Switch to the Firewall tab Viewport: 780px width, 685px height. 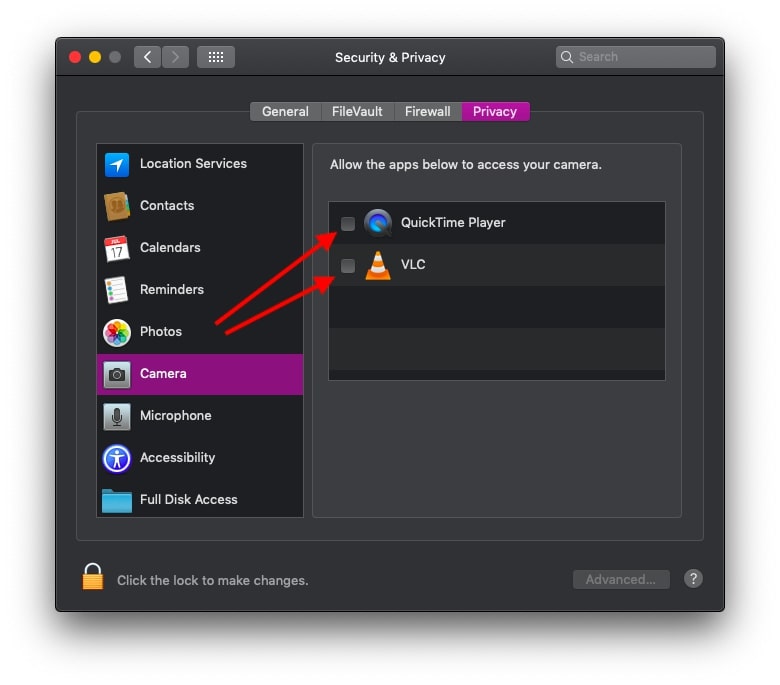tap(428, 111)
